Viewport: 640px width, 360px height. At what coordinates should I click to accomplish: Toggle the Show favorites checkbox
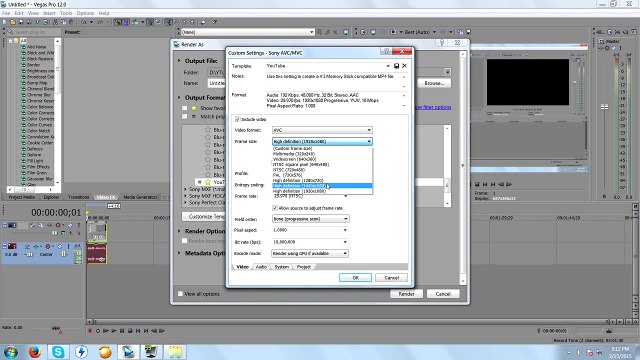click(x=184, y=108)
